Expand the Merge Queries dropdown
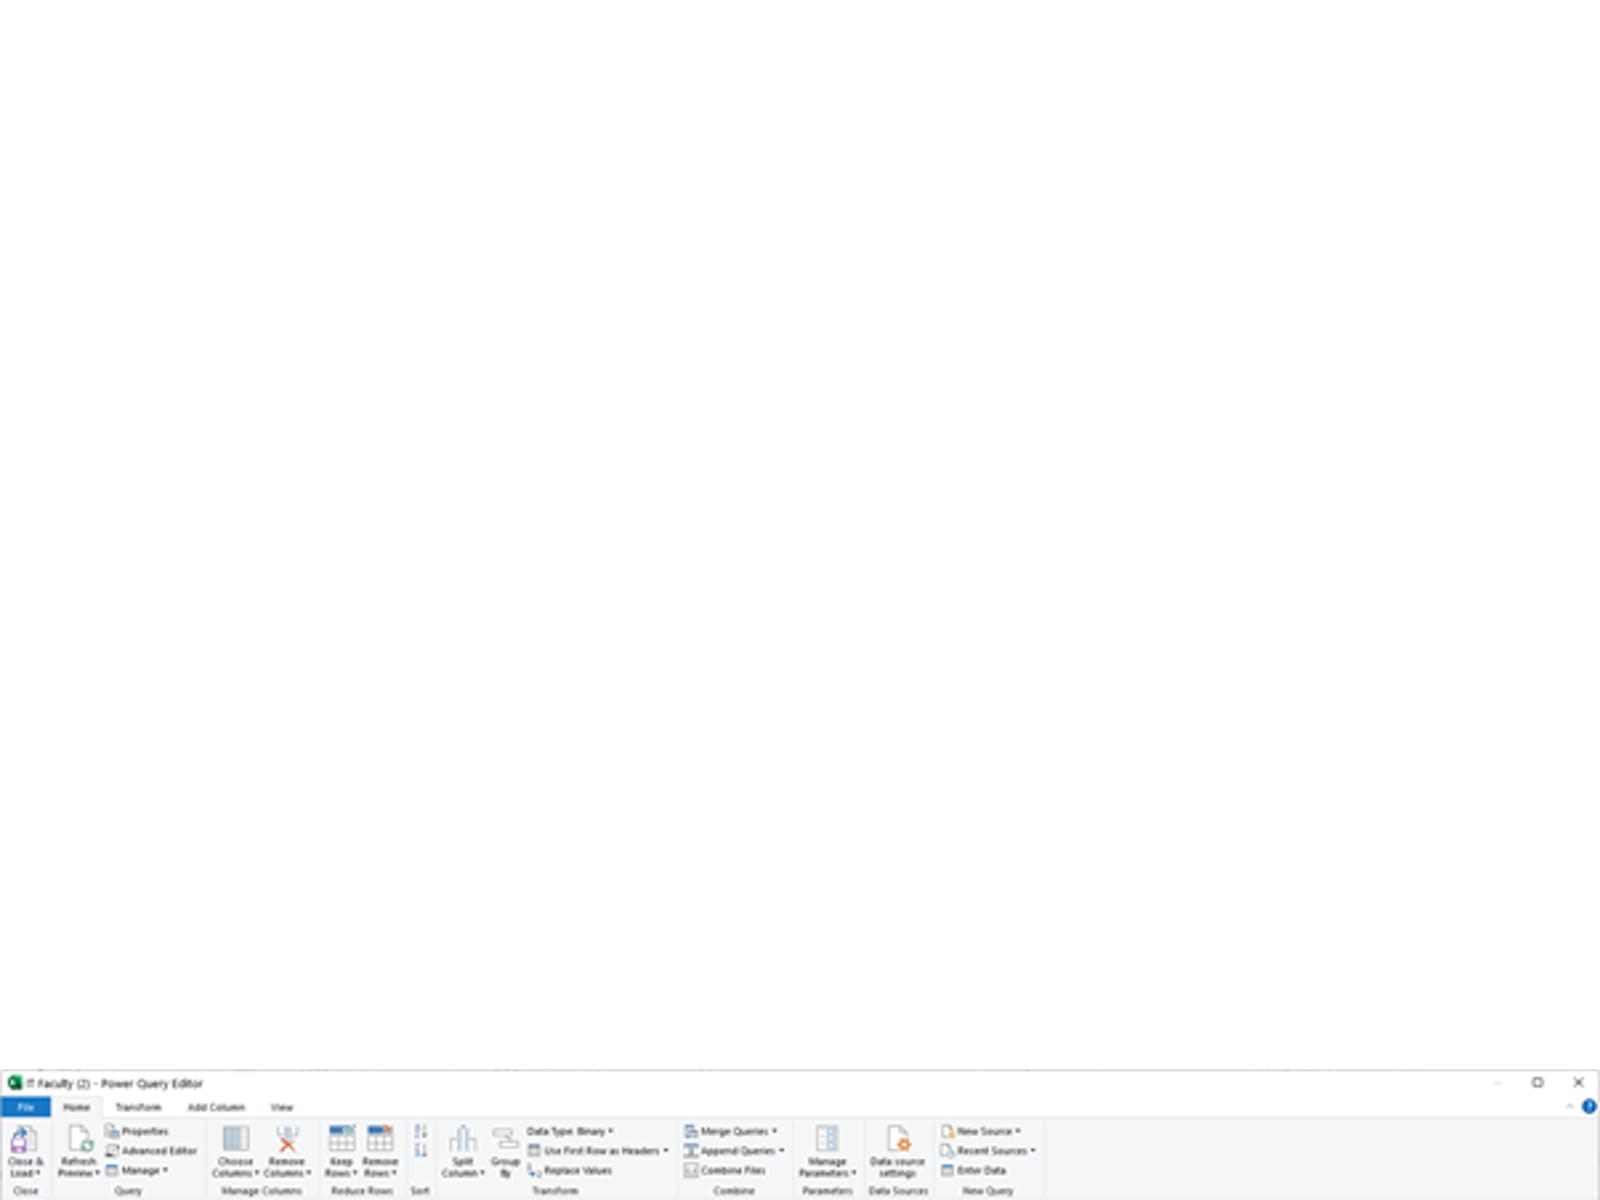 774,1131
